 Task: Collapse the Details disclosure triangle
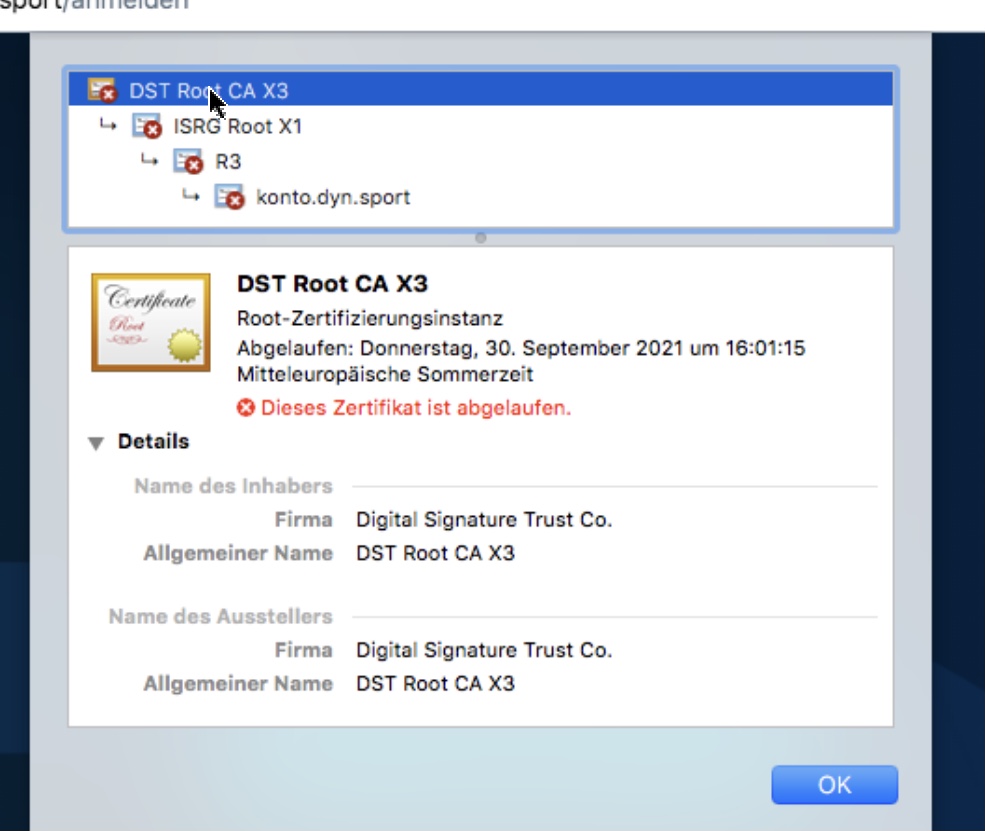pyautogui.click(x=96, y=443)
